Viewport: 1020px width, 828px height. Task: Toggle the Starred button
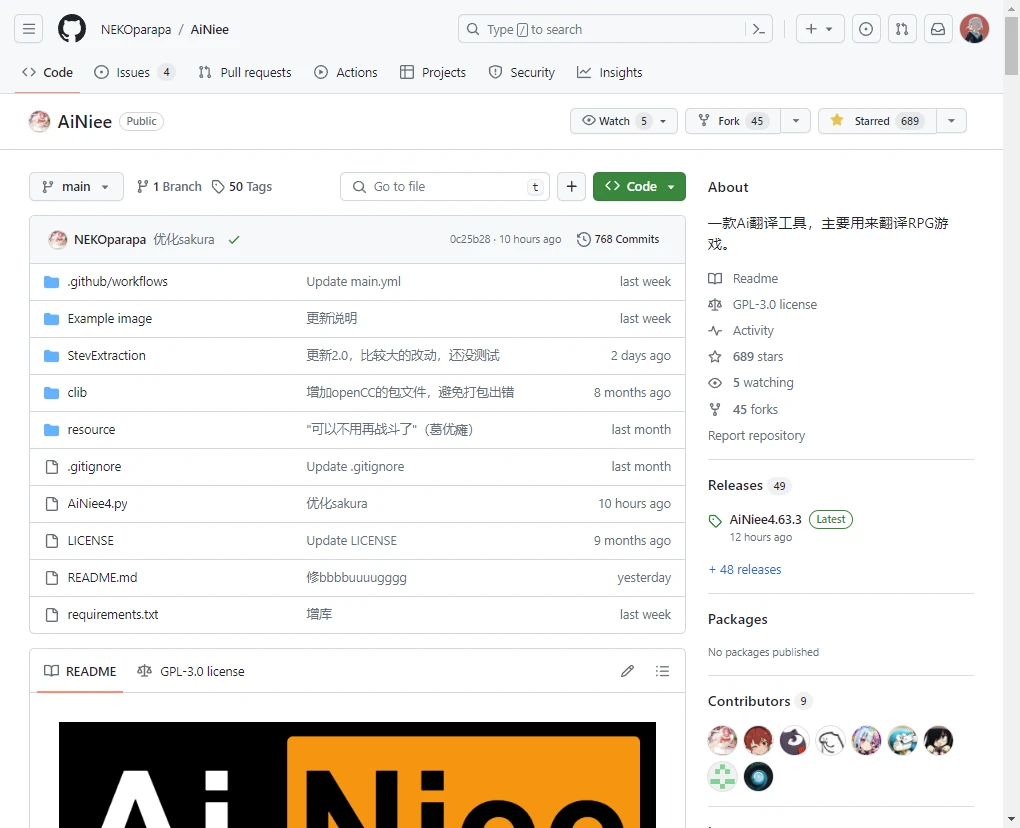coord(877,121)
